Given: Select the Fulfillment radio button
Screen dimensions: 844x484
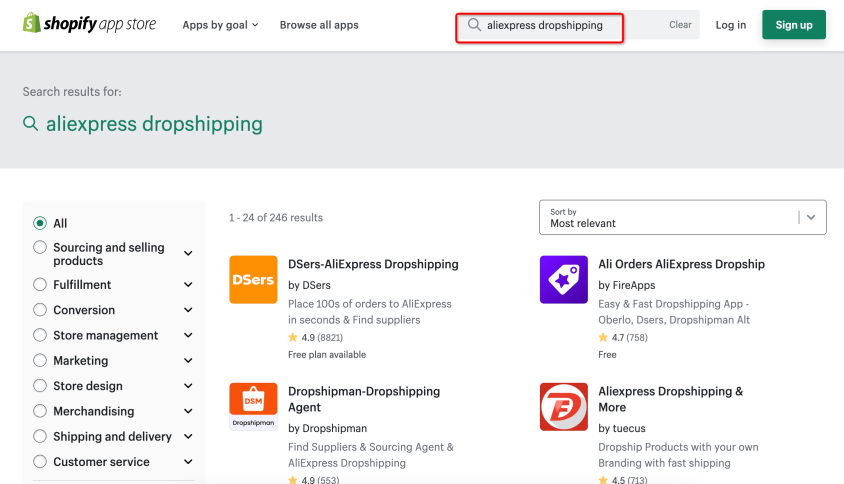Looking at the screenshot, I should [x=40, y=284].
